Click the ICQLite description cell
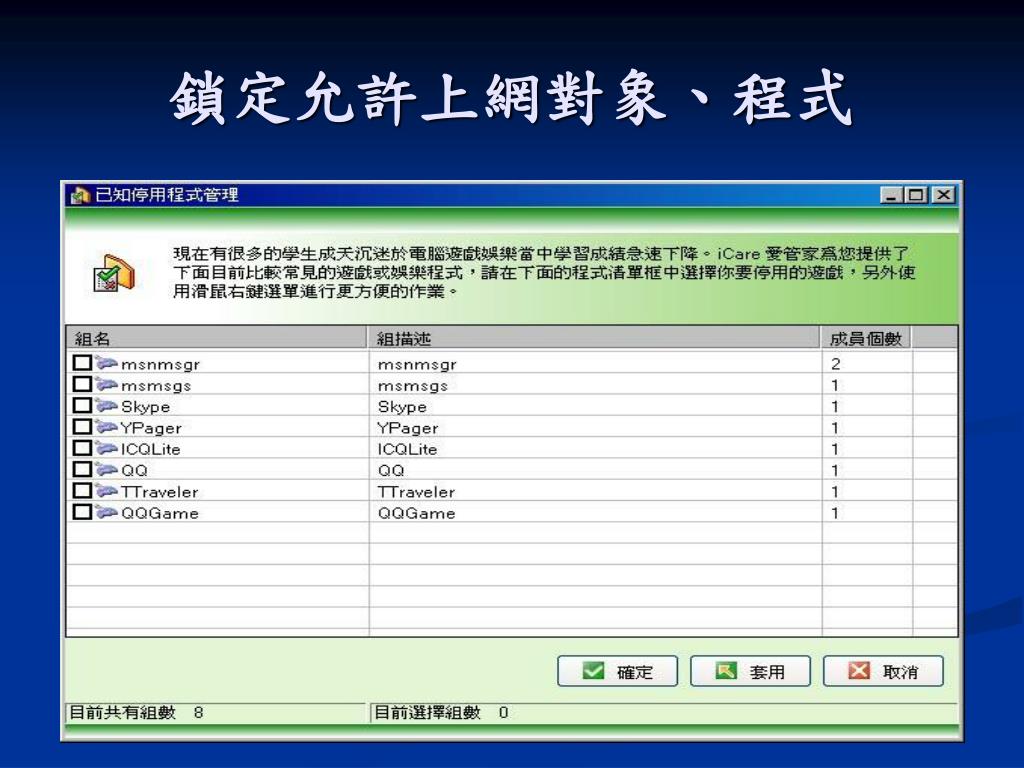This screenshot has height=768, width=1024. coord(595,448)
